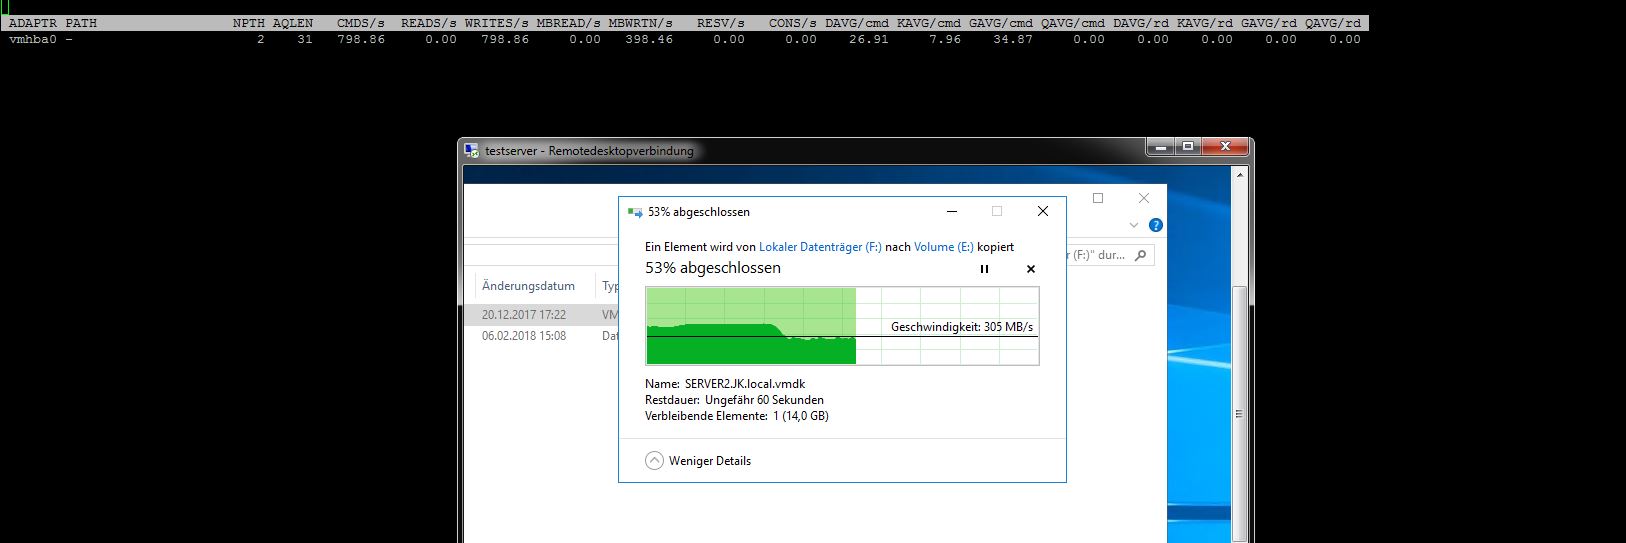Click the Typ column header

tap(610, 286)
